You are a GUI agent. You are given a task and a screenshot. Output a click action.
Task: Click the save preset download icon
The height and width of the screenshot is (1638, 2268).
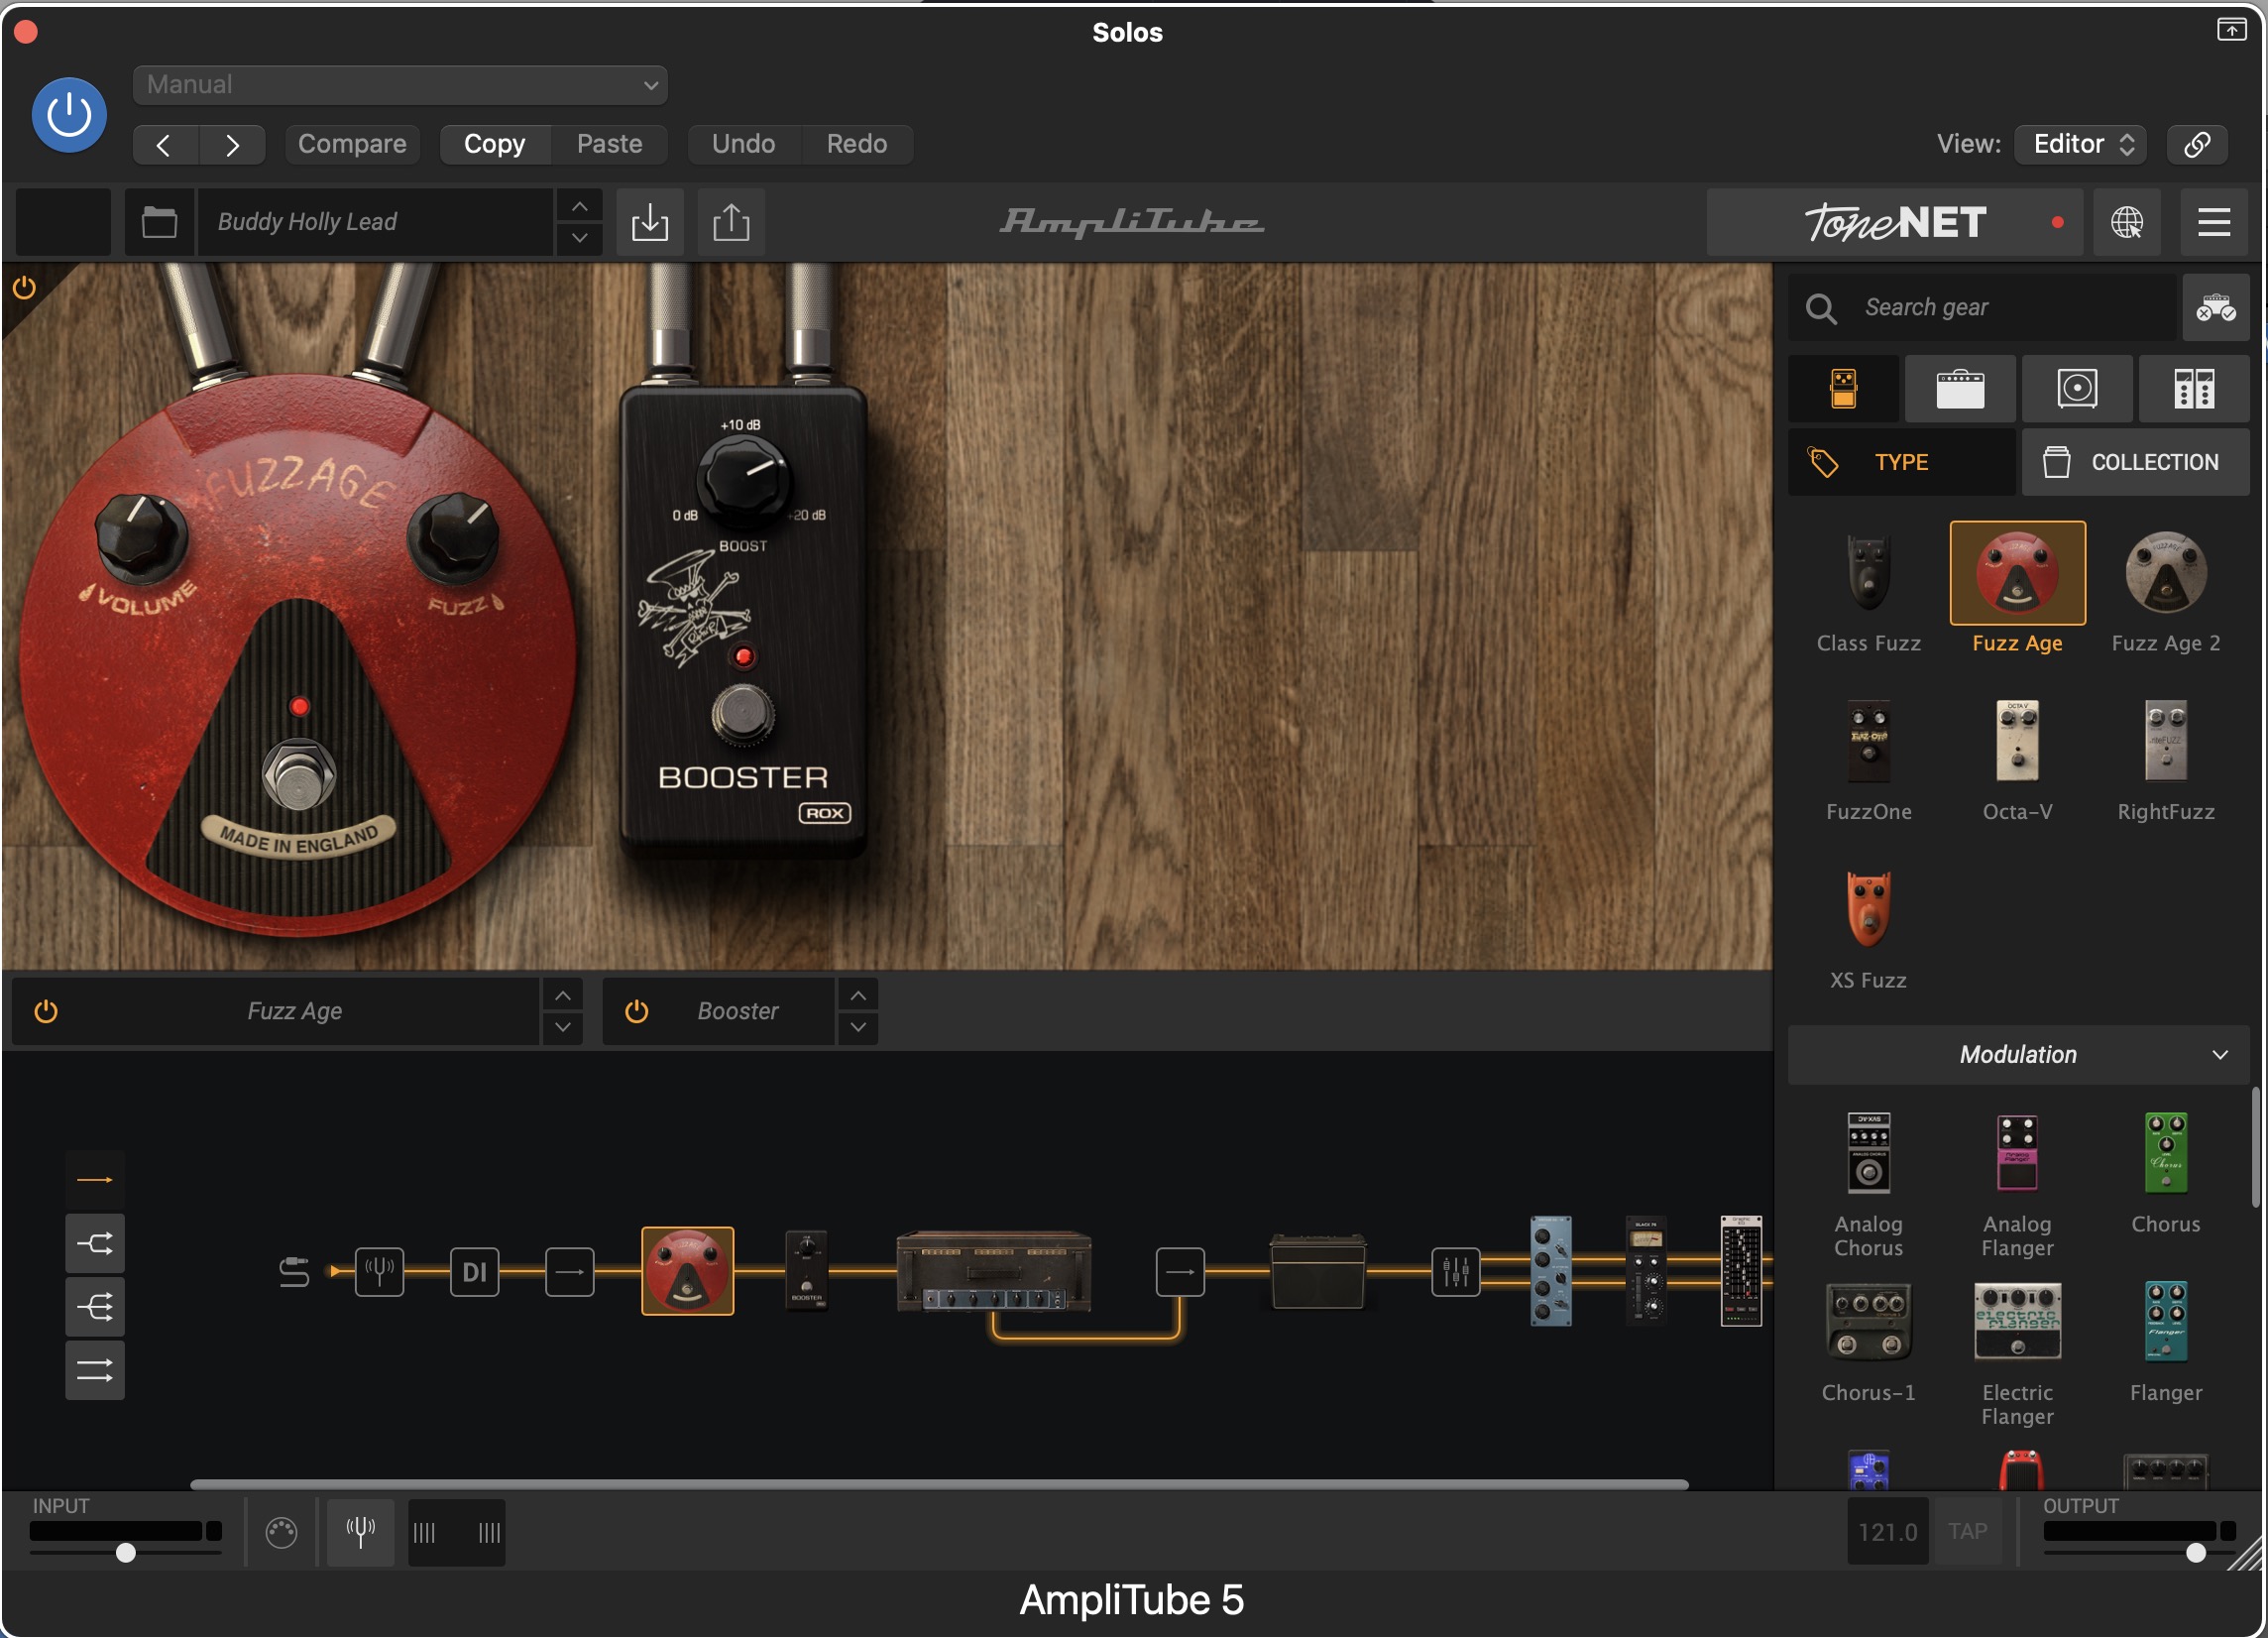650,222
